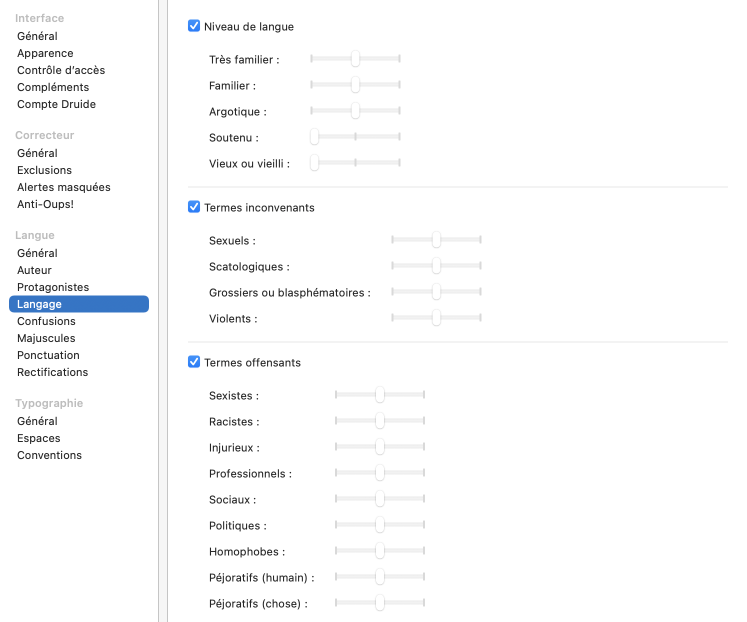Uncheck the Niveau de langue checkbox

[194, 27]
